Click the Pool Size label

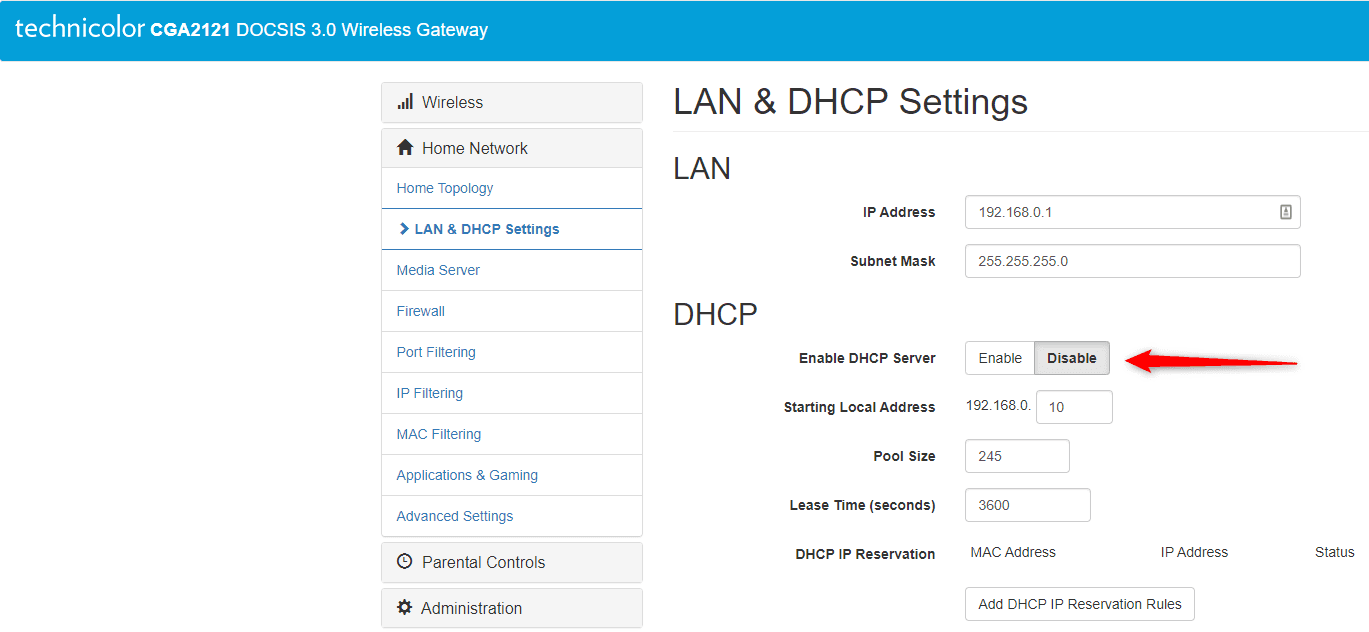pos(904,456)
